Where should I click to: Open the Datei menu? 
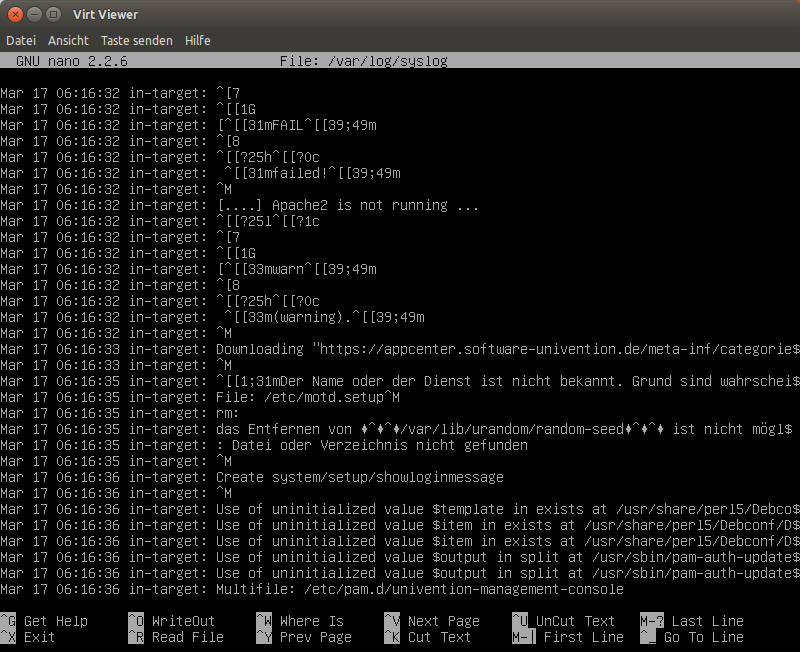pos(20,41)
